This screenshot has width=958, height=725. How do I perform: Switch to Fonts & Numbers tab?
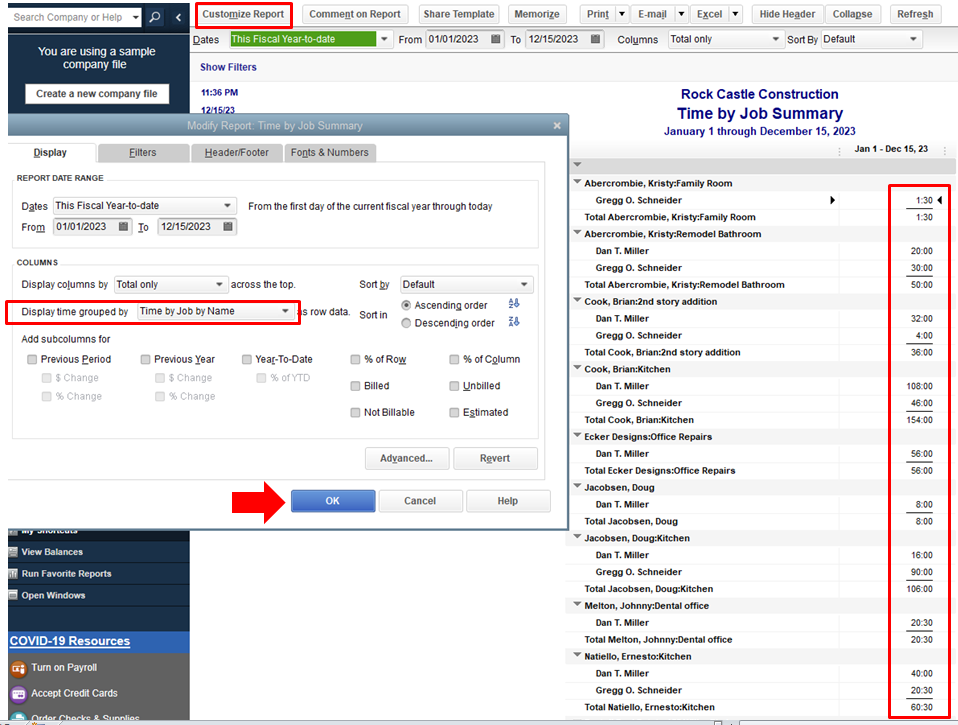[x=330, y=153]
